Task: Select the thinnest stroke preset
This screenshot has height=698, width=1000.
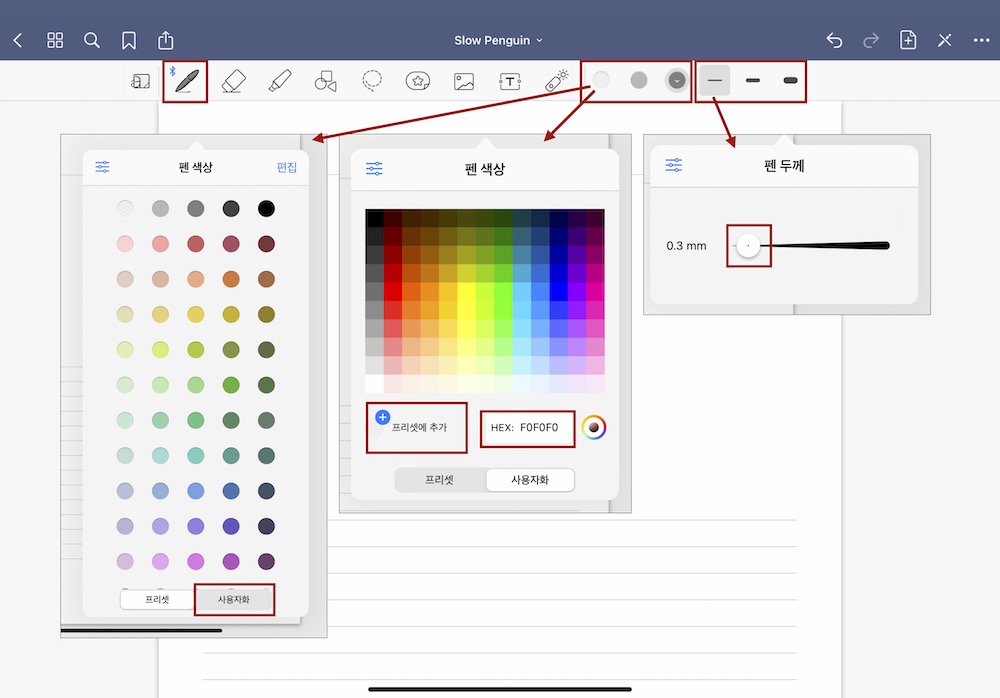Action: click(x=715, y=80)
